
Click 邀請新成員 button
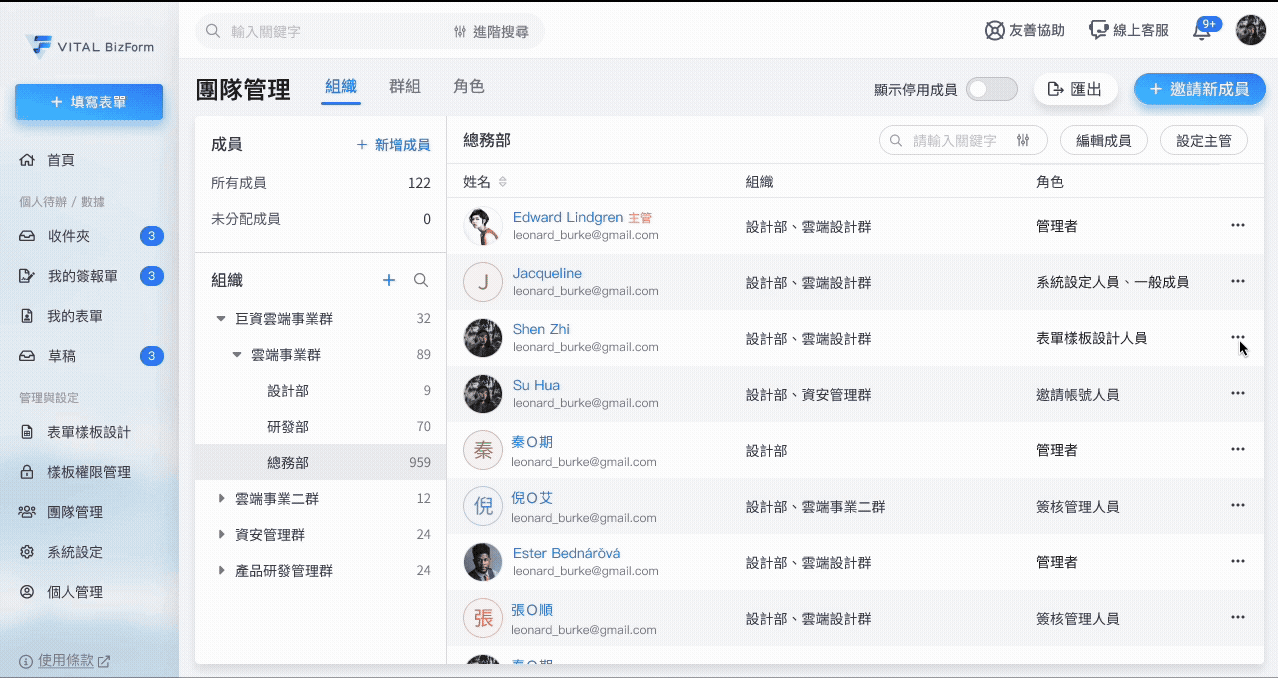pyautogui.click(x=1199, y=89)
